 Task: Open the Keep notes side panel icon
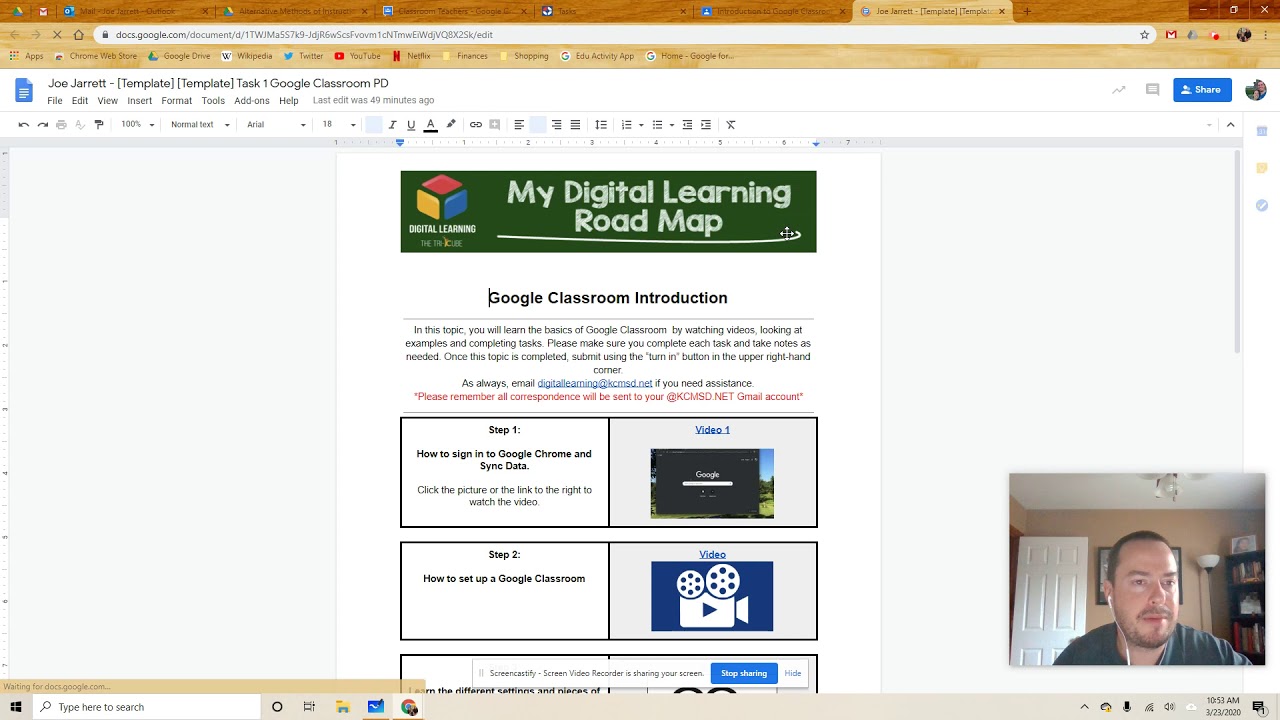pyautogui.click(x=1262, y=168)
